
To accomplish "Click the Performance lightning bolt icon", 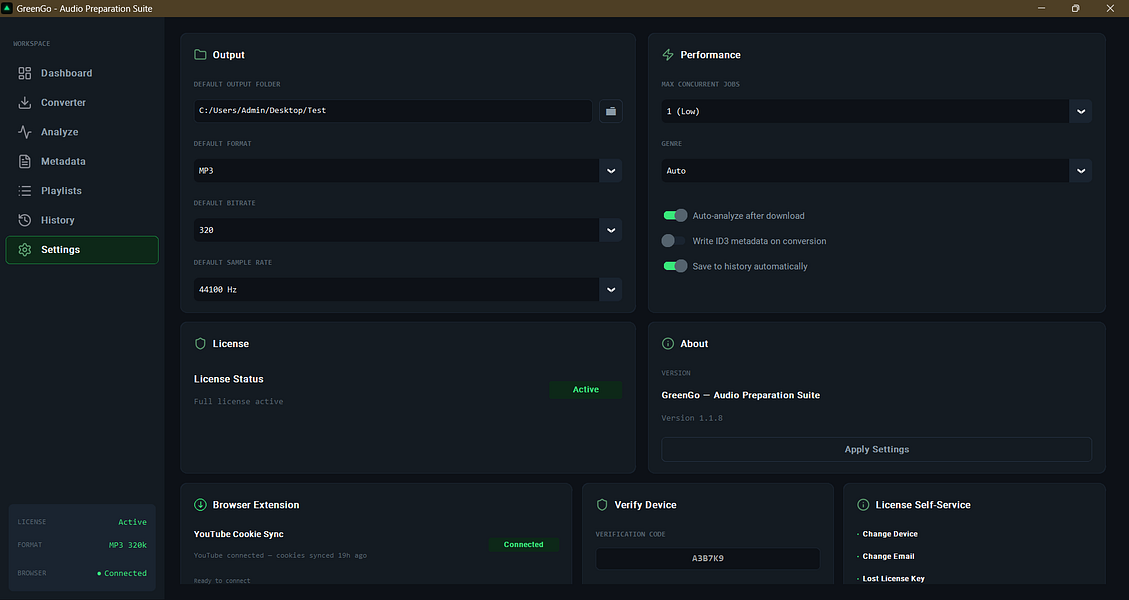I will [x=668, y=55].
